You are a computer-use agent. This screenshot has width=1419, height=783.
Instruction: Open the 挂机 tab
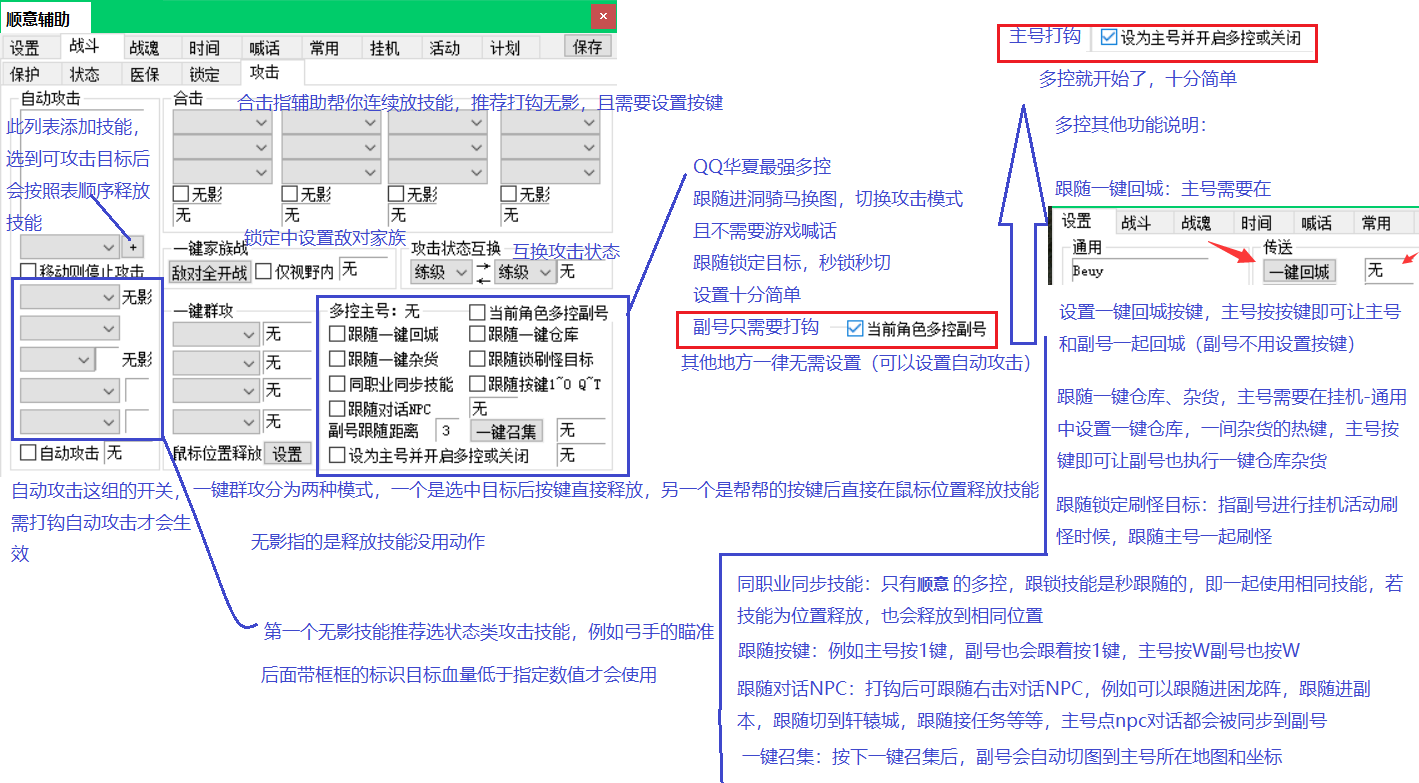pyautogui.click(x=385, y=48)
